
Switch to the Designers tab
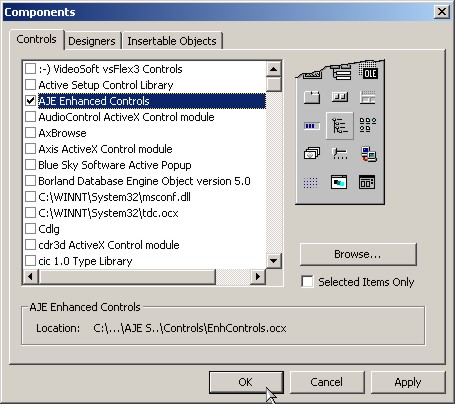[x=92, y=41]
